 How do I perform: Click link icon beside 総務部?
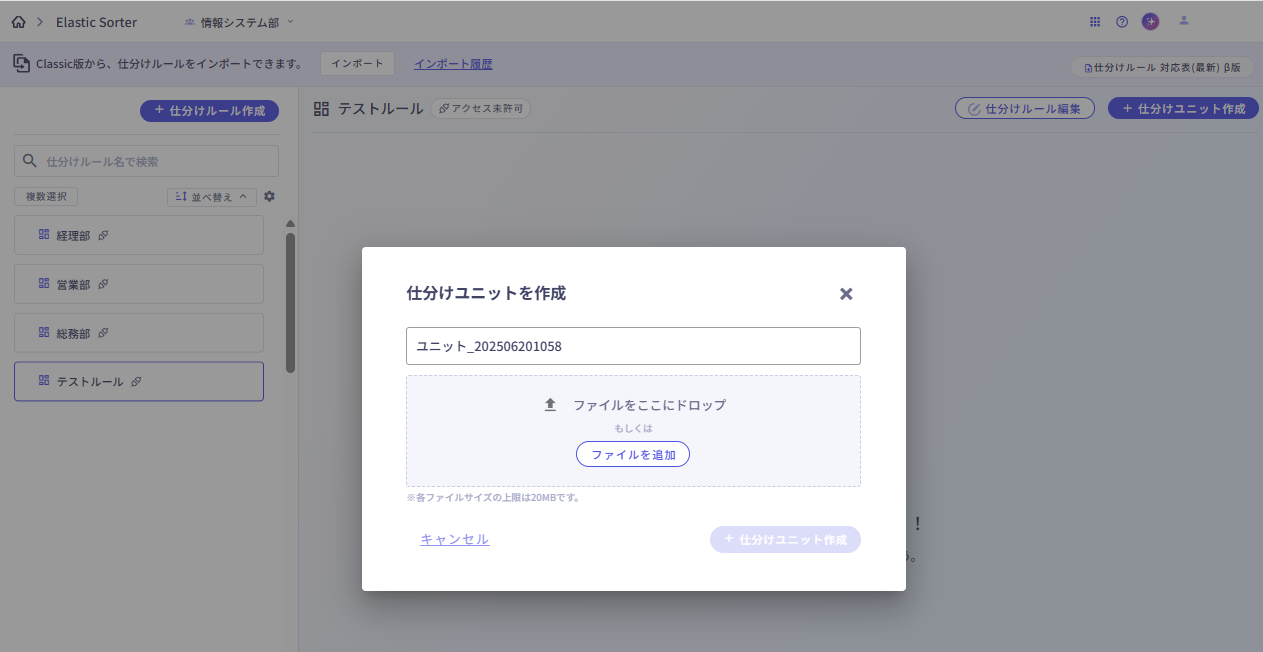pos(103,333)
